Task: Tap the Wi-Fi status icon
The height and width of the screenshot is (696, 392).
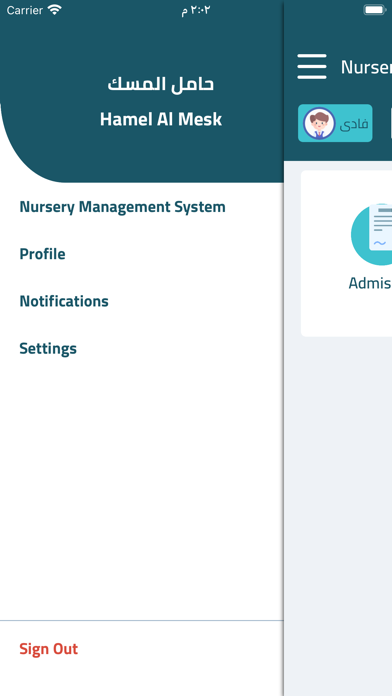Action: 55,10
